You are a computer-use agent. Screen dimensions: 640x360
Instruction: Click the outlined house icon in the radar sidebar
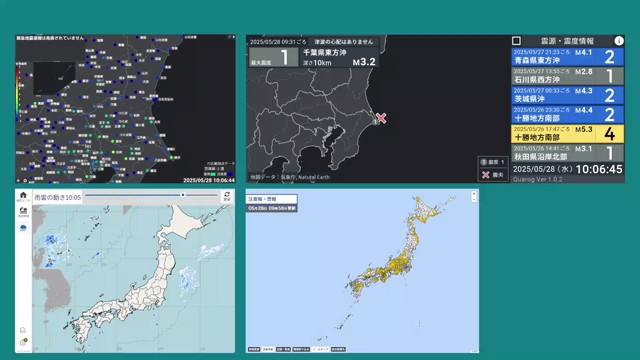pyautogui.click(x=23, y=330)
